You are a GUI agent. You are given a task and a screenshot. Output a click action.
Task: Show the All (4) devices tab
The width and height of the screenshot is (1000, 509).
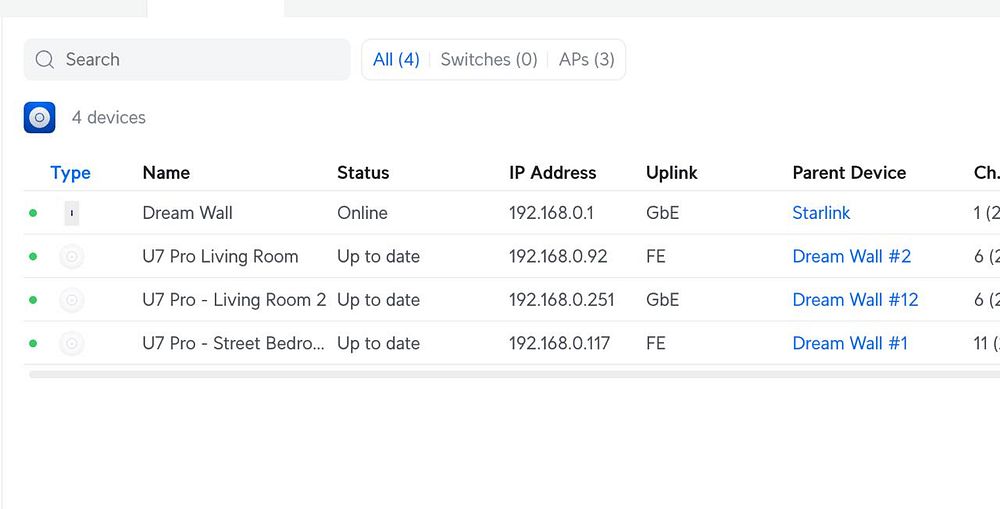coord(396,60)
